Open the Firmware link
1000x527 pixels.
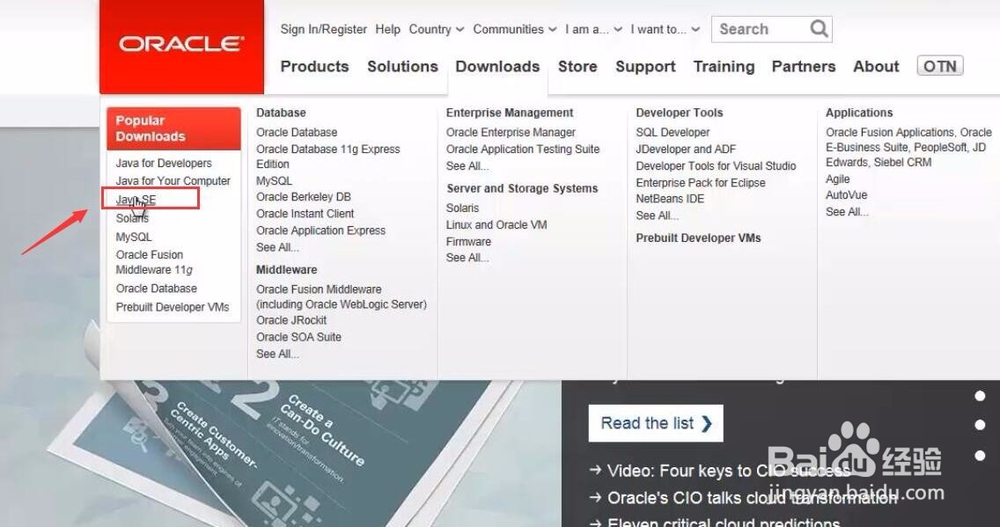click(x=468, y=242)
